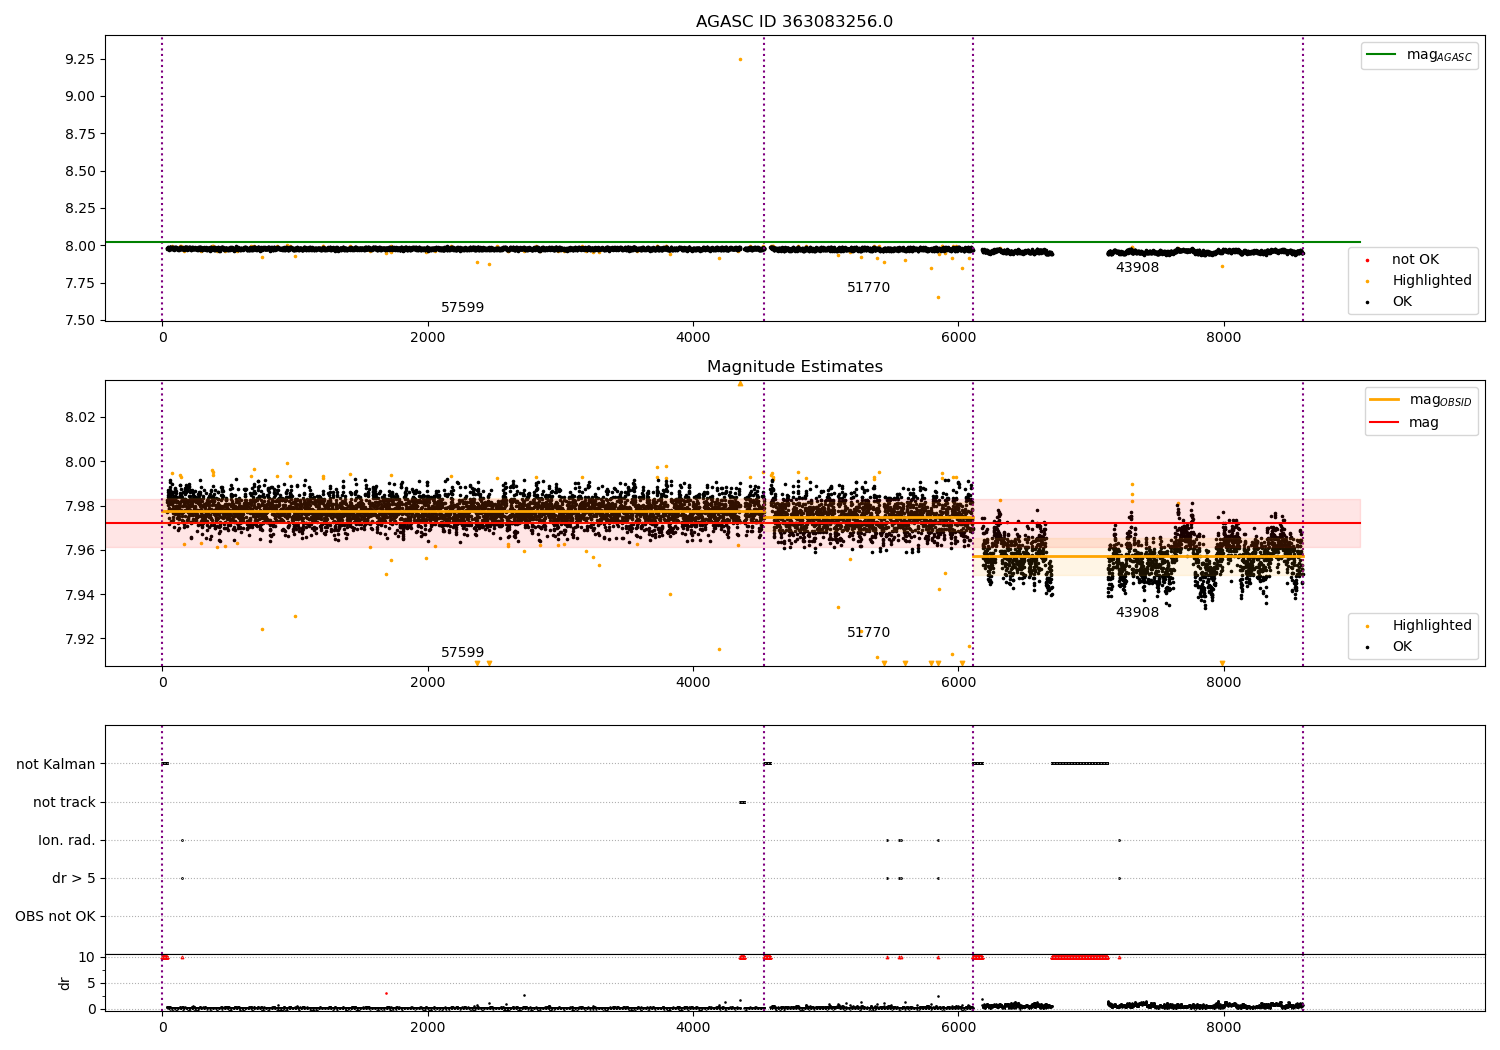The width and height of the screenshot is (1500, 1050).
Task: Click the '10' tick on the dr axis
Action: coord(87,957)
